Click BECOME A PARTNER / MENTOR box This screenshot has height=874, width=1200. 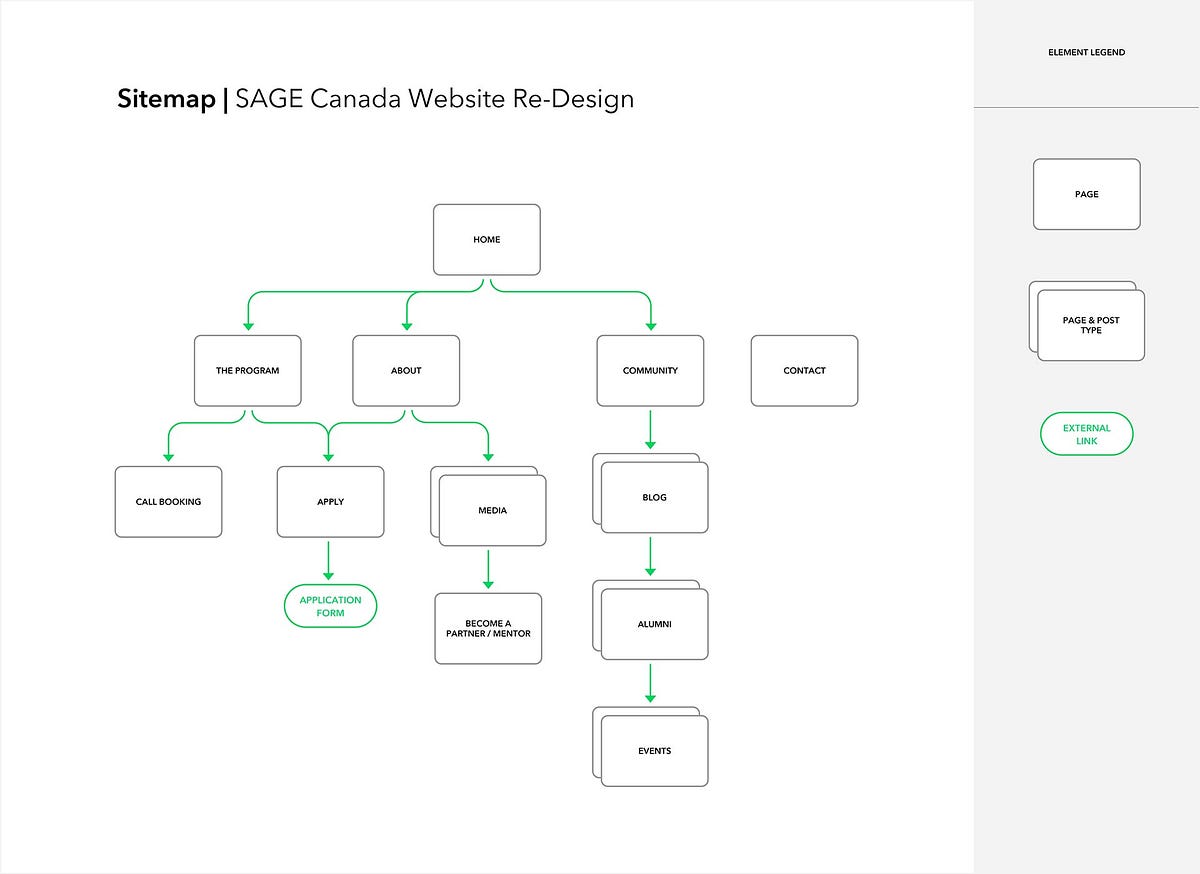(489, 629)
